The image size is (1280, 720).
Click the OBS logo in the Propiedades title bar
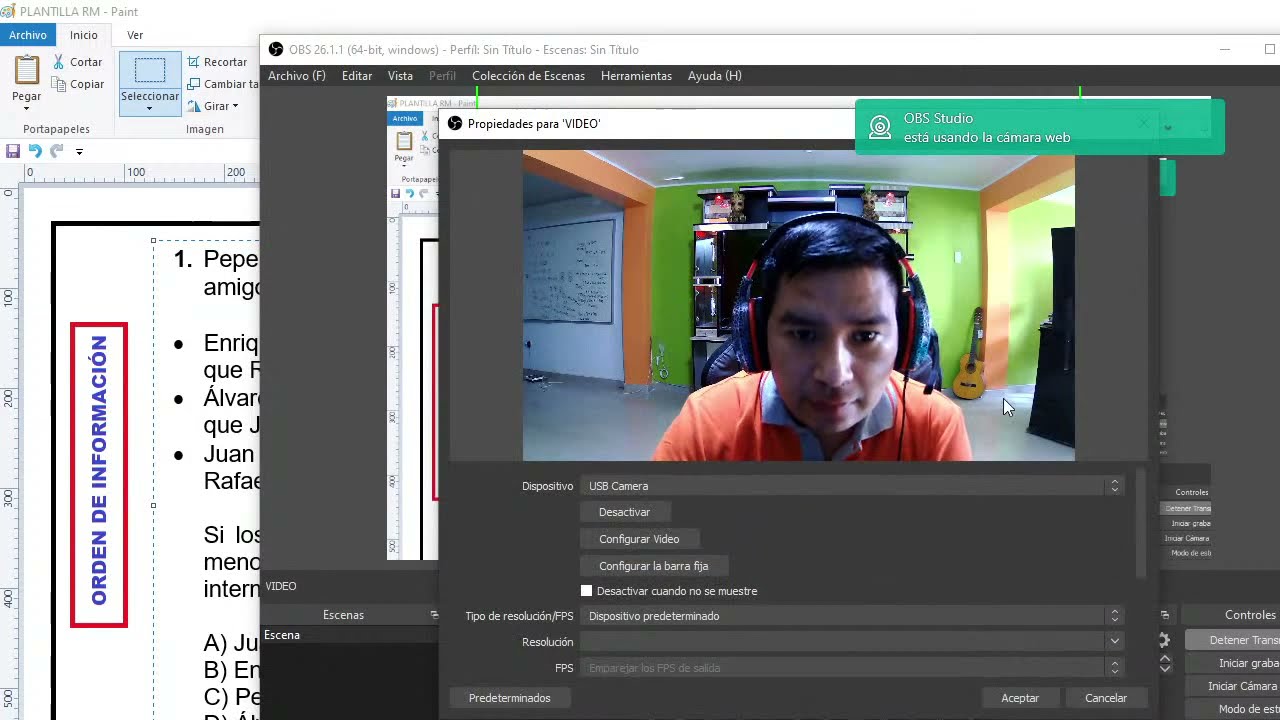coord(455,124)
